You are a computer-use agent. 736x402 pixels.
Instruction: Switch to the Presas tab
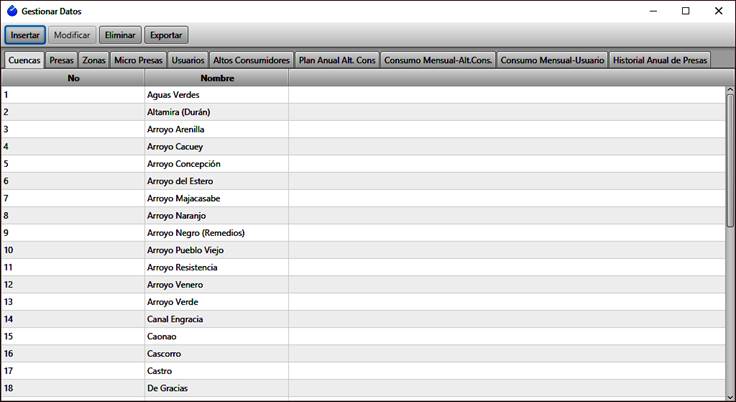click(61, 60)
